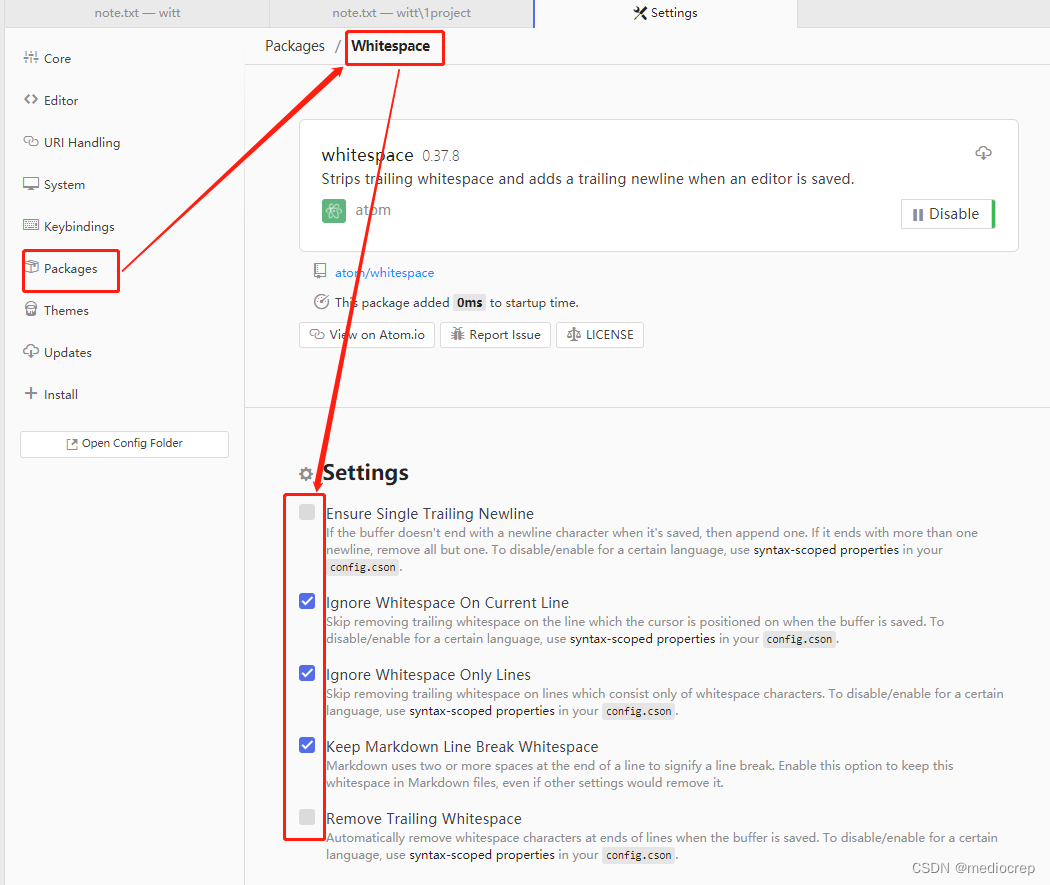Viewport: 1050px width, 885px height.
Task: Click the Install plus icon
Action: (31, 393)
